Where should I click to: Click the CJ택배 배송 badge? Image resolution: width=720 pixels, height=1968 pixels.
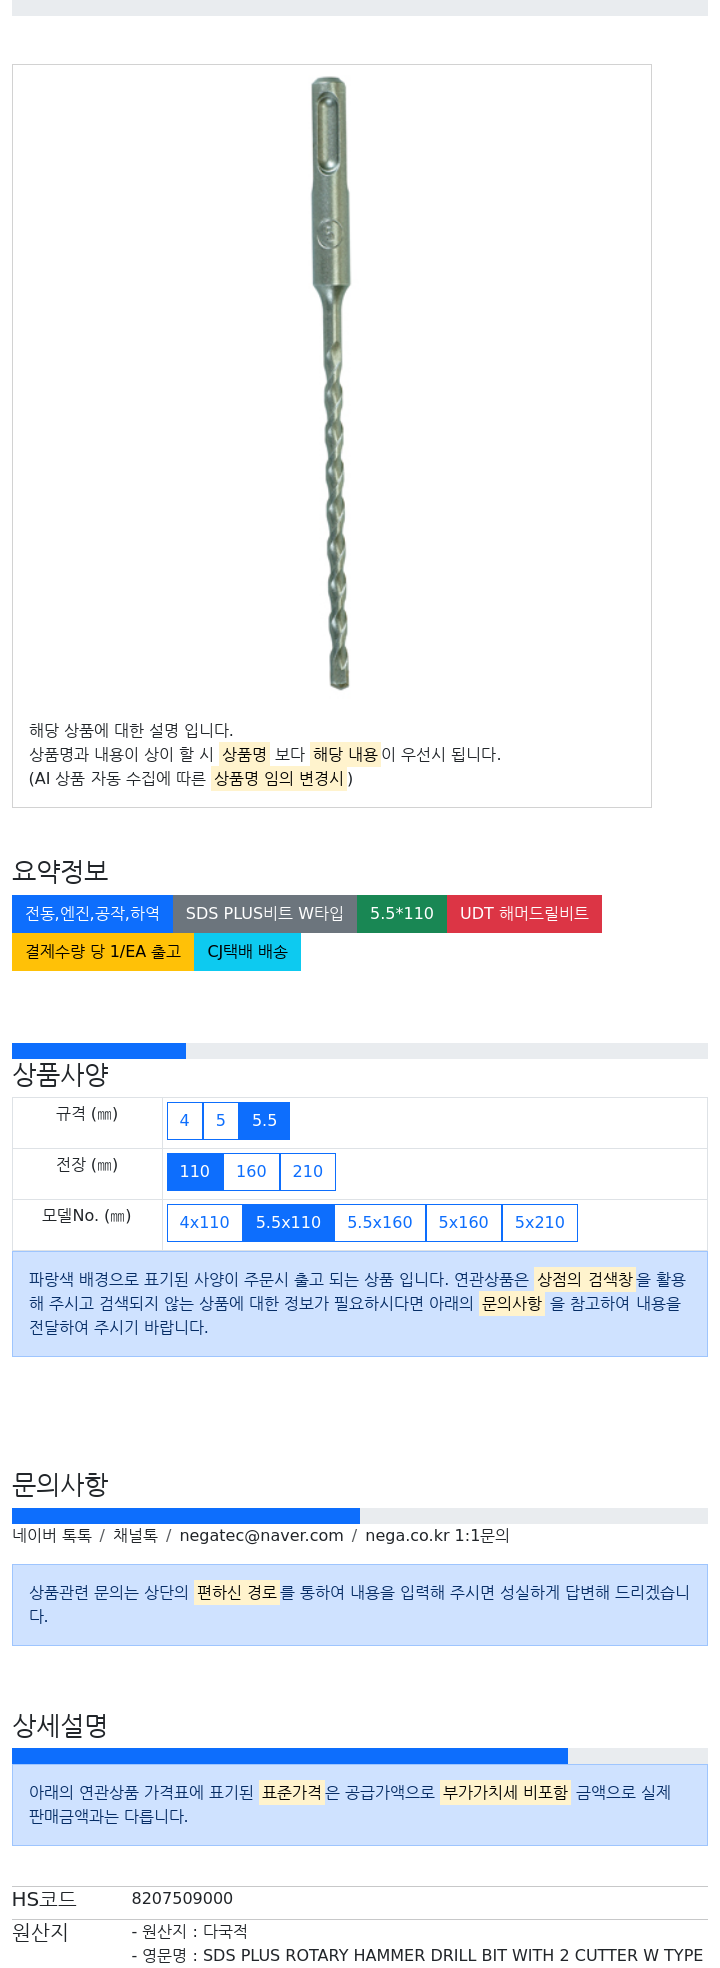point(247,952)
